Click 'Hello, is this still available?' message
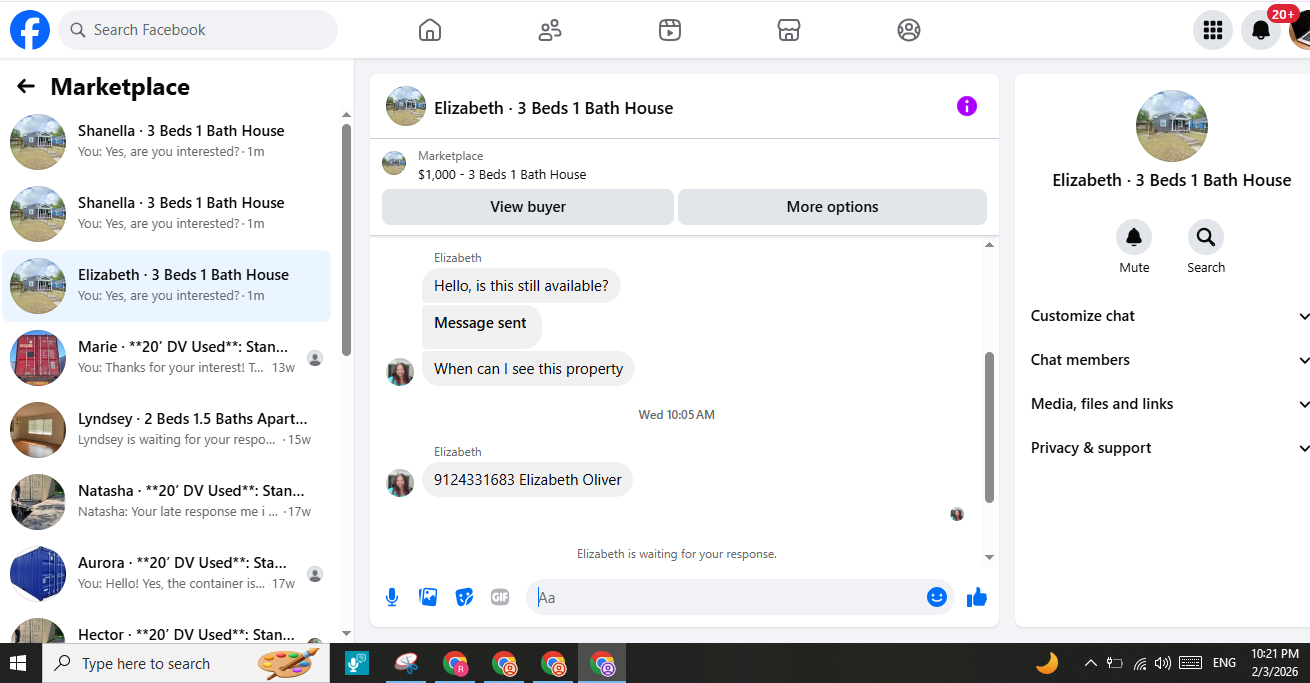Viewport: 1310px width, 683px height. coord(521,286)
